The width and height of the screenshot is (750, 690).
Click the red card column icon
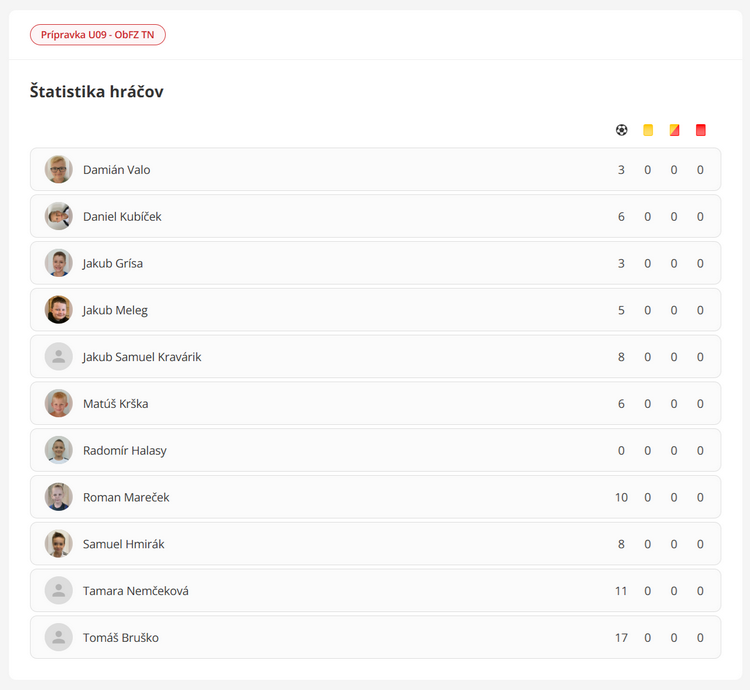coord(701,130)
